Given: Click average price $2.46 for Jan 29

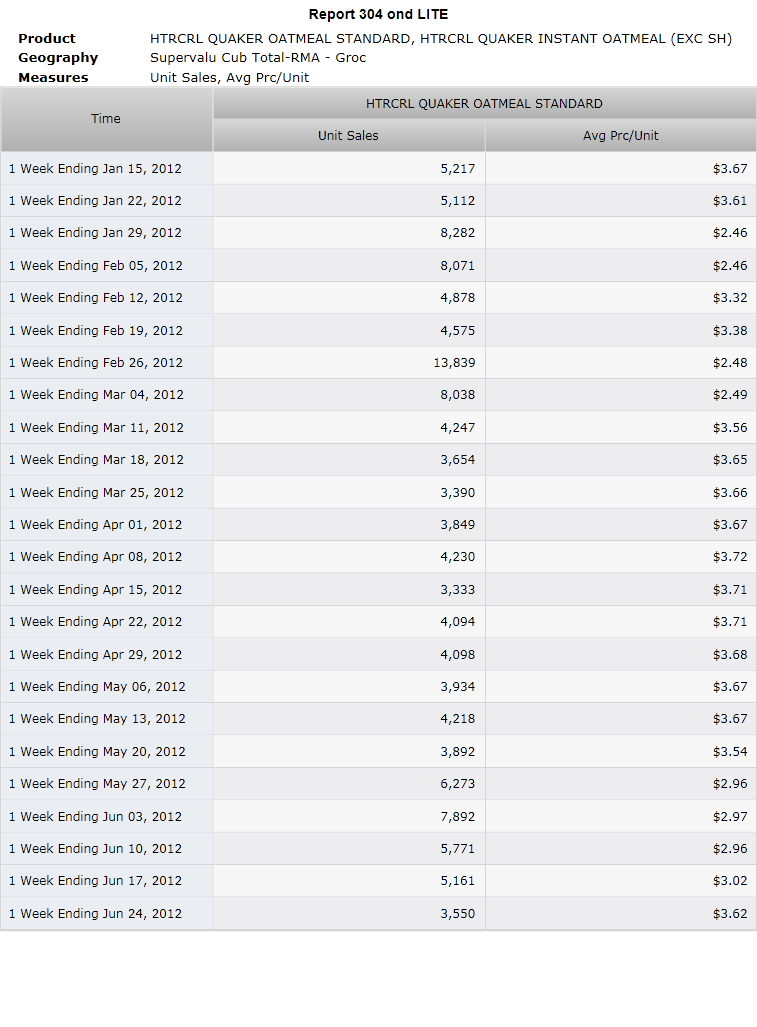Looking at the screenshot, I should tap(730, 233).
